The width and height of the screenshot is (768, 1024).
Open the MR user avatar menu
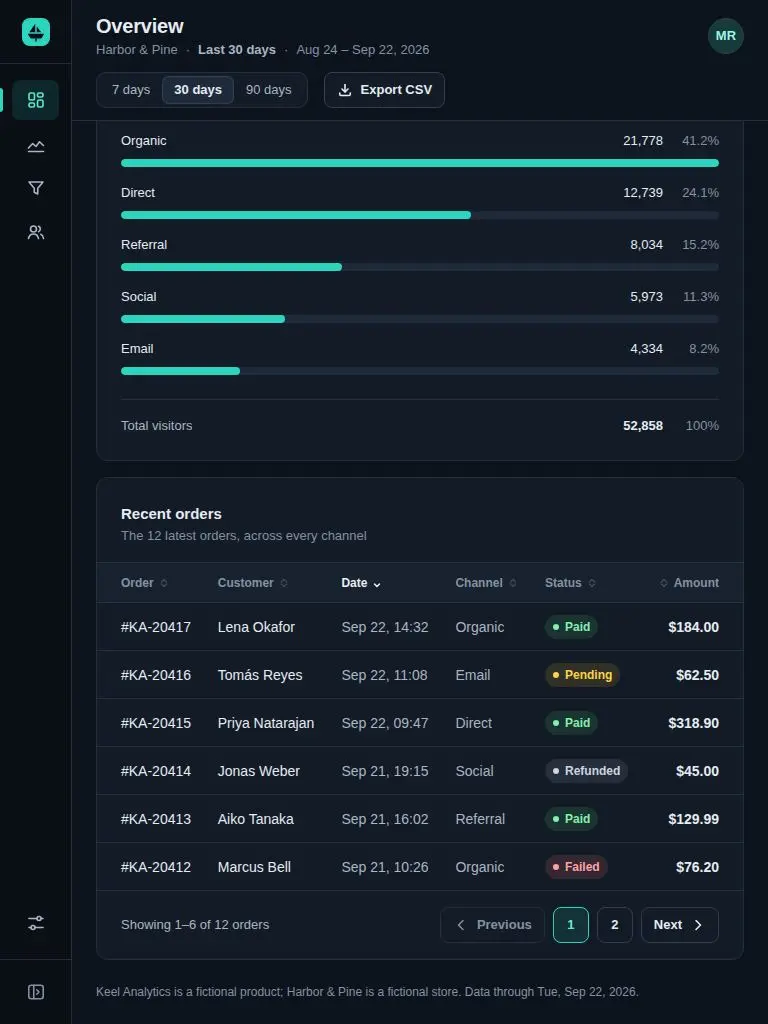click(x=726, y=36)
